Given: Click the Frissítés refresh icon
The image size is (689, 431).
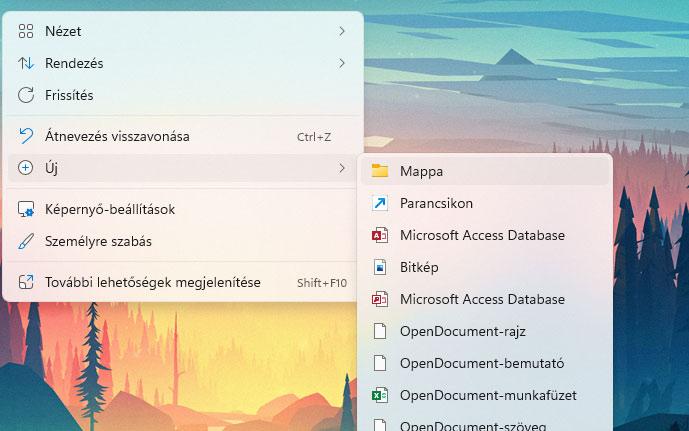Looking at the screenshot, I should pos(26,95).
